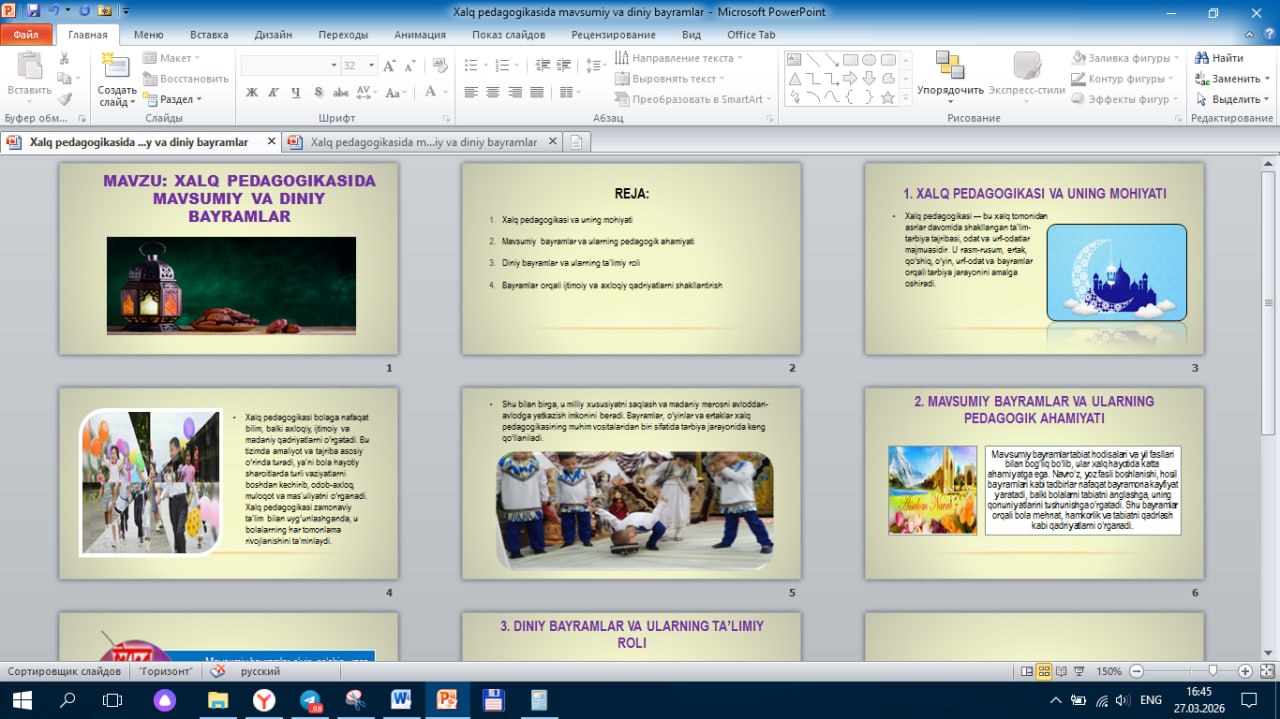The width and height of the screenshot is (1280, 719).
Task: Toggle italic К formatting
Action: (x=274, y=92)
